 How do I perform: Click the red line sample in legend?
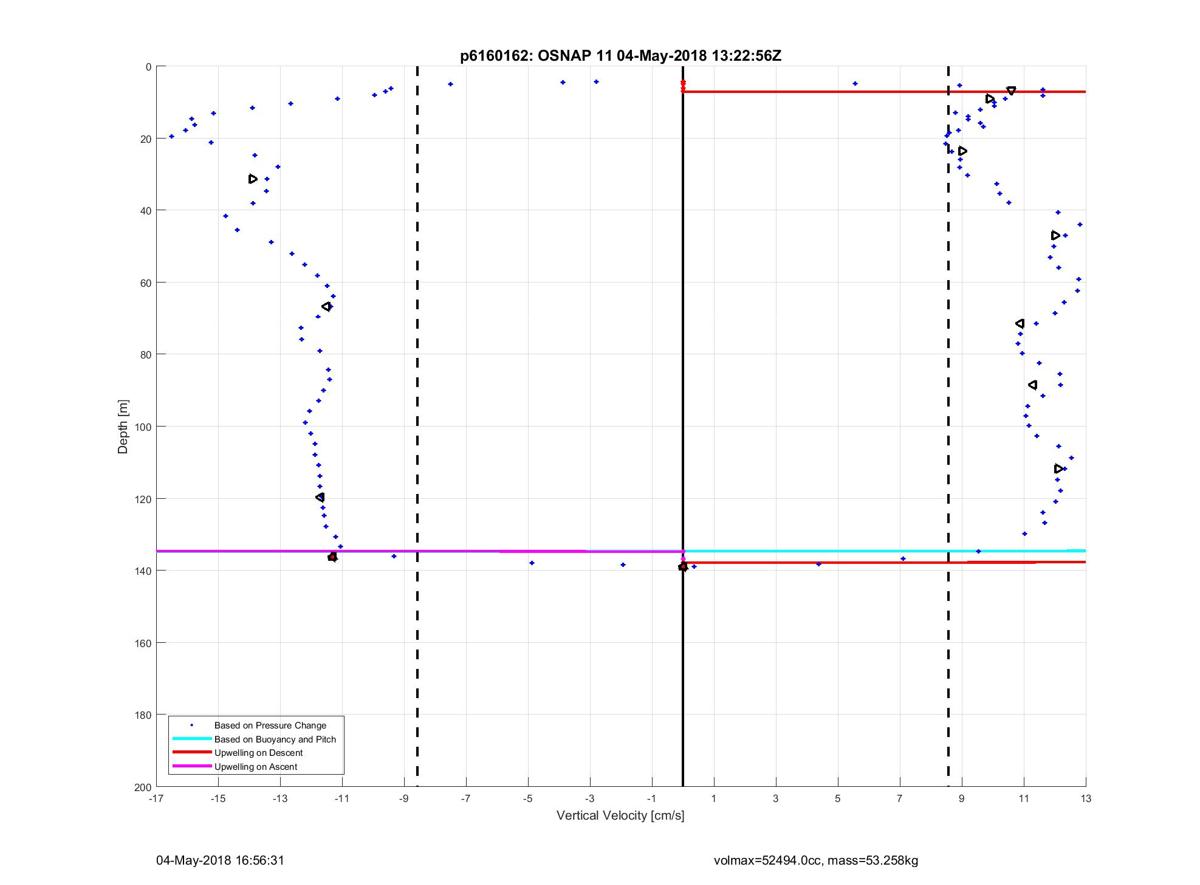click(x=192, y=753)
